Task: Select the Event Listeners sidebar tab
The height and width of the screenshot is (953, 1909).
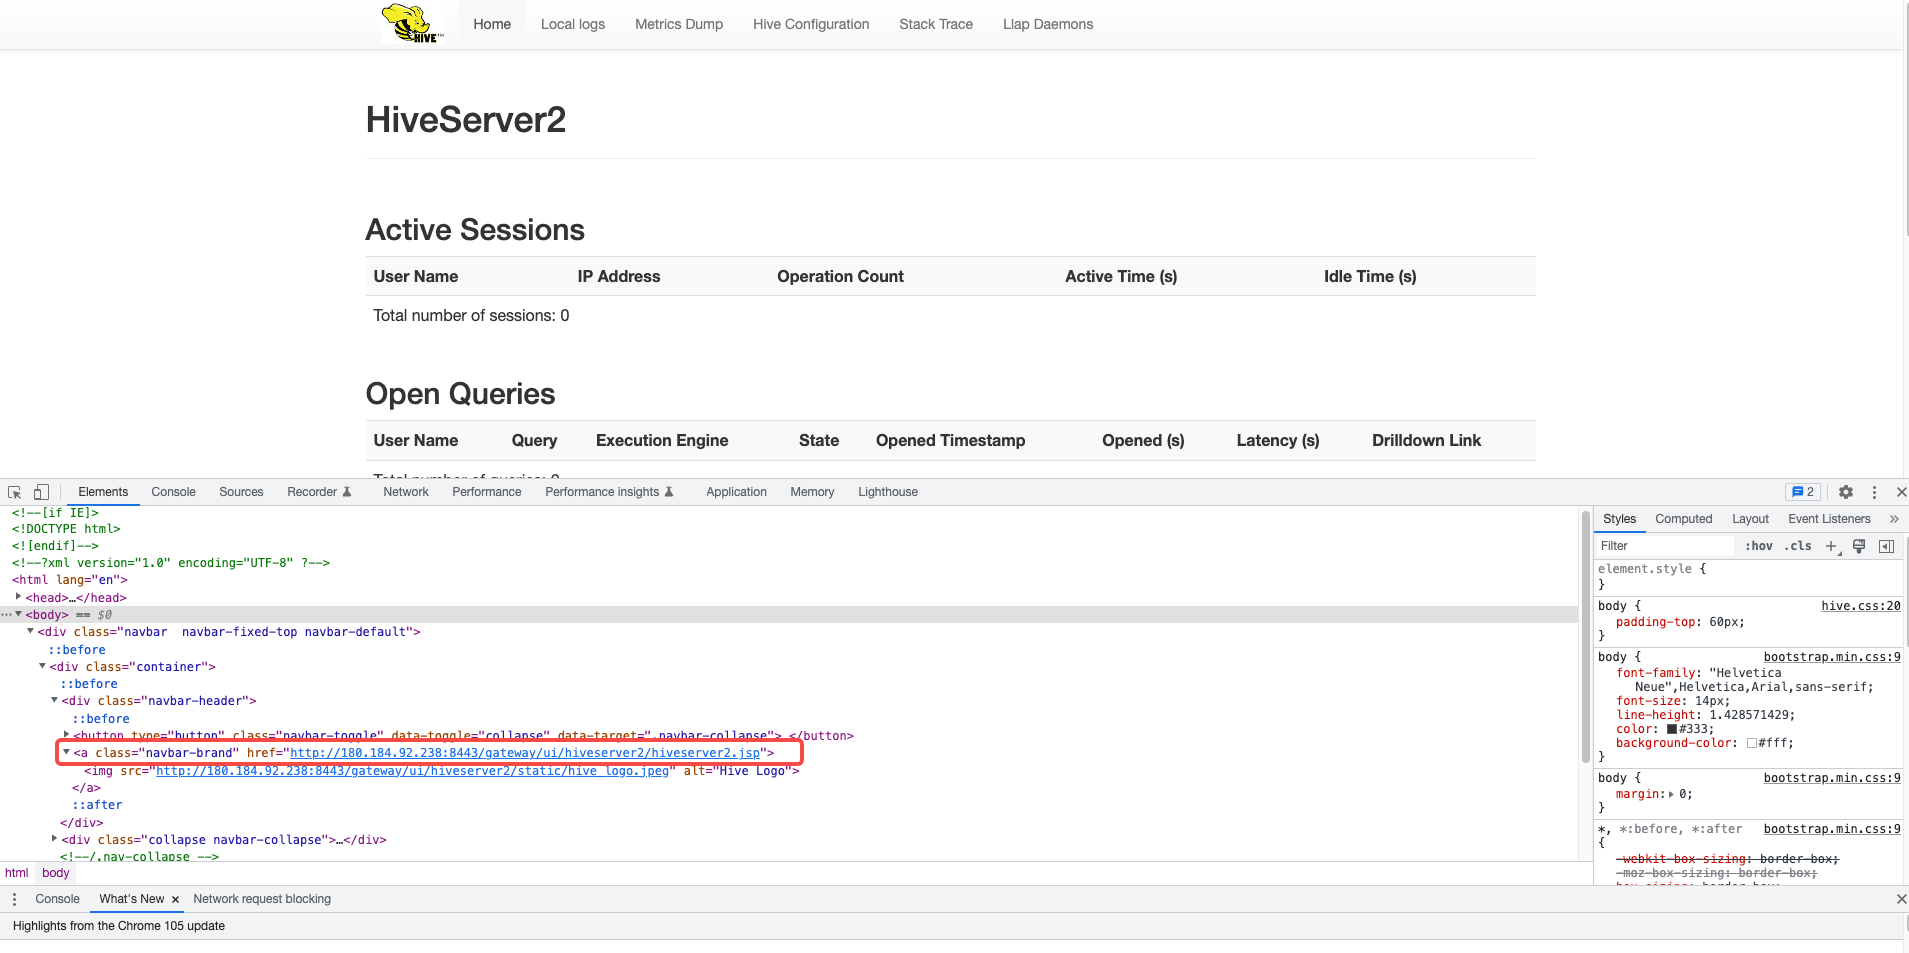Action: [x=1829, y=519]
